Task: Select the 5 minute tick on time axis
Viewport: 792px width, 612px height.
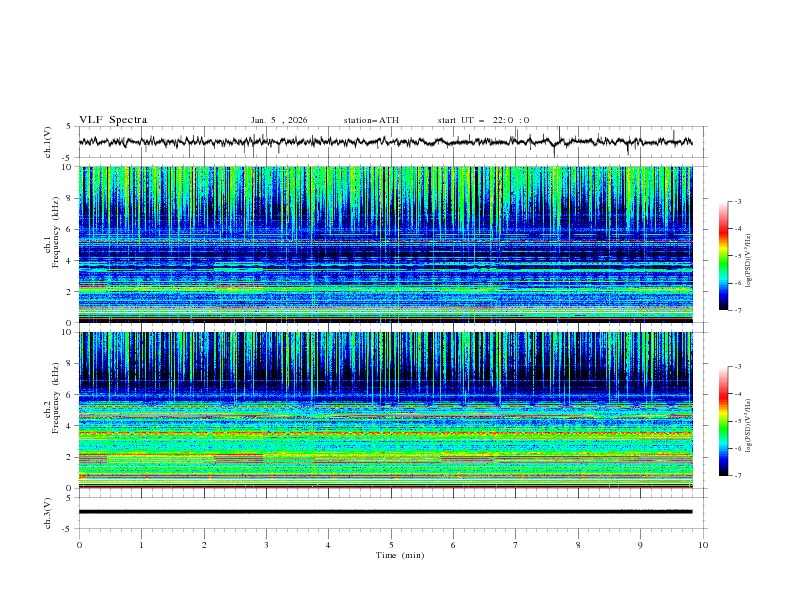Action: coord(391,545)
